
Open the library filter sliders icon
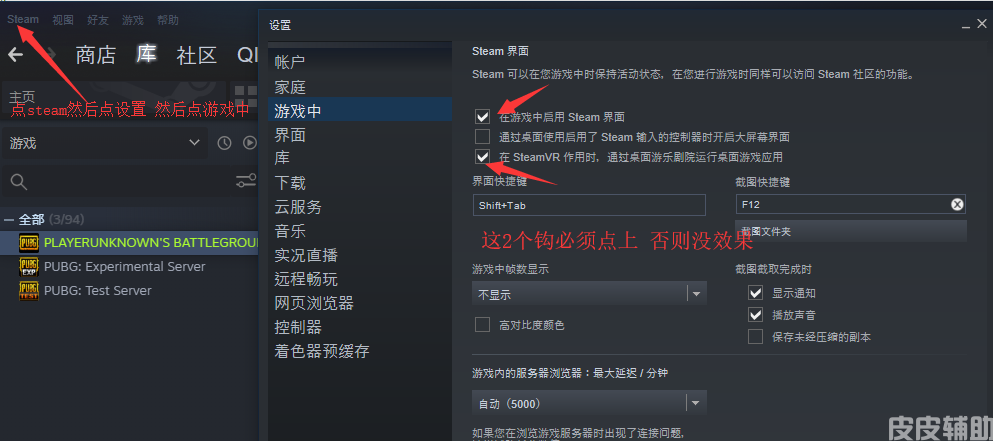(246, 182)
